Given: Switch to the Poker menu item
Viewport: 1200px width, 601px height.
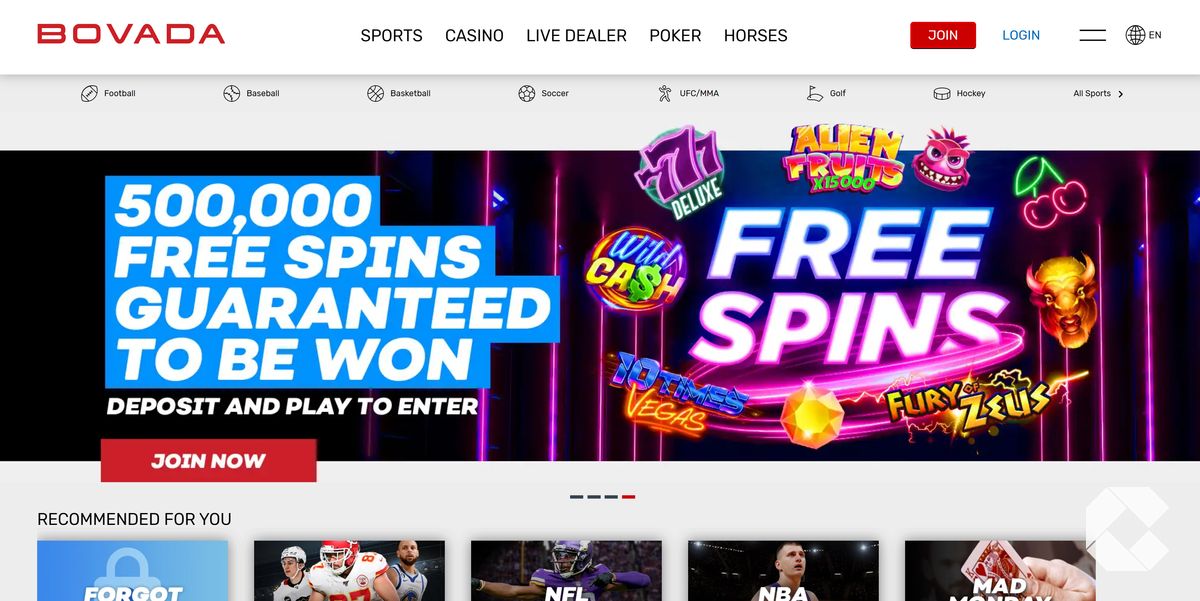Looking at the screenshot, I should (x=675, y=35).
